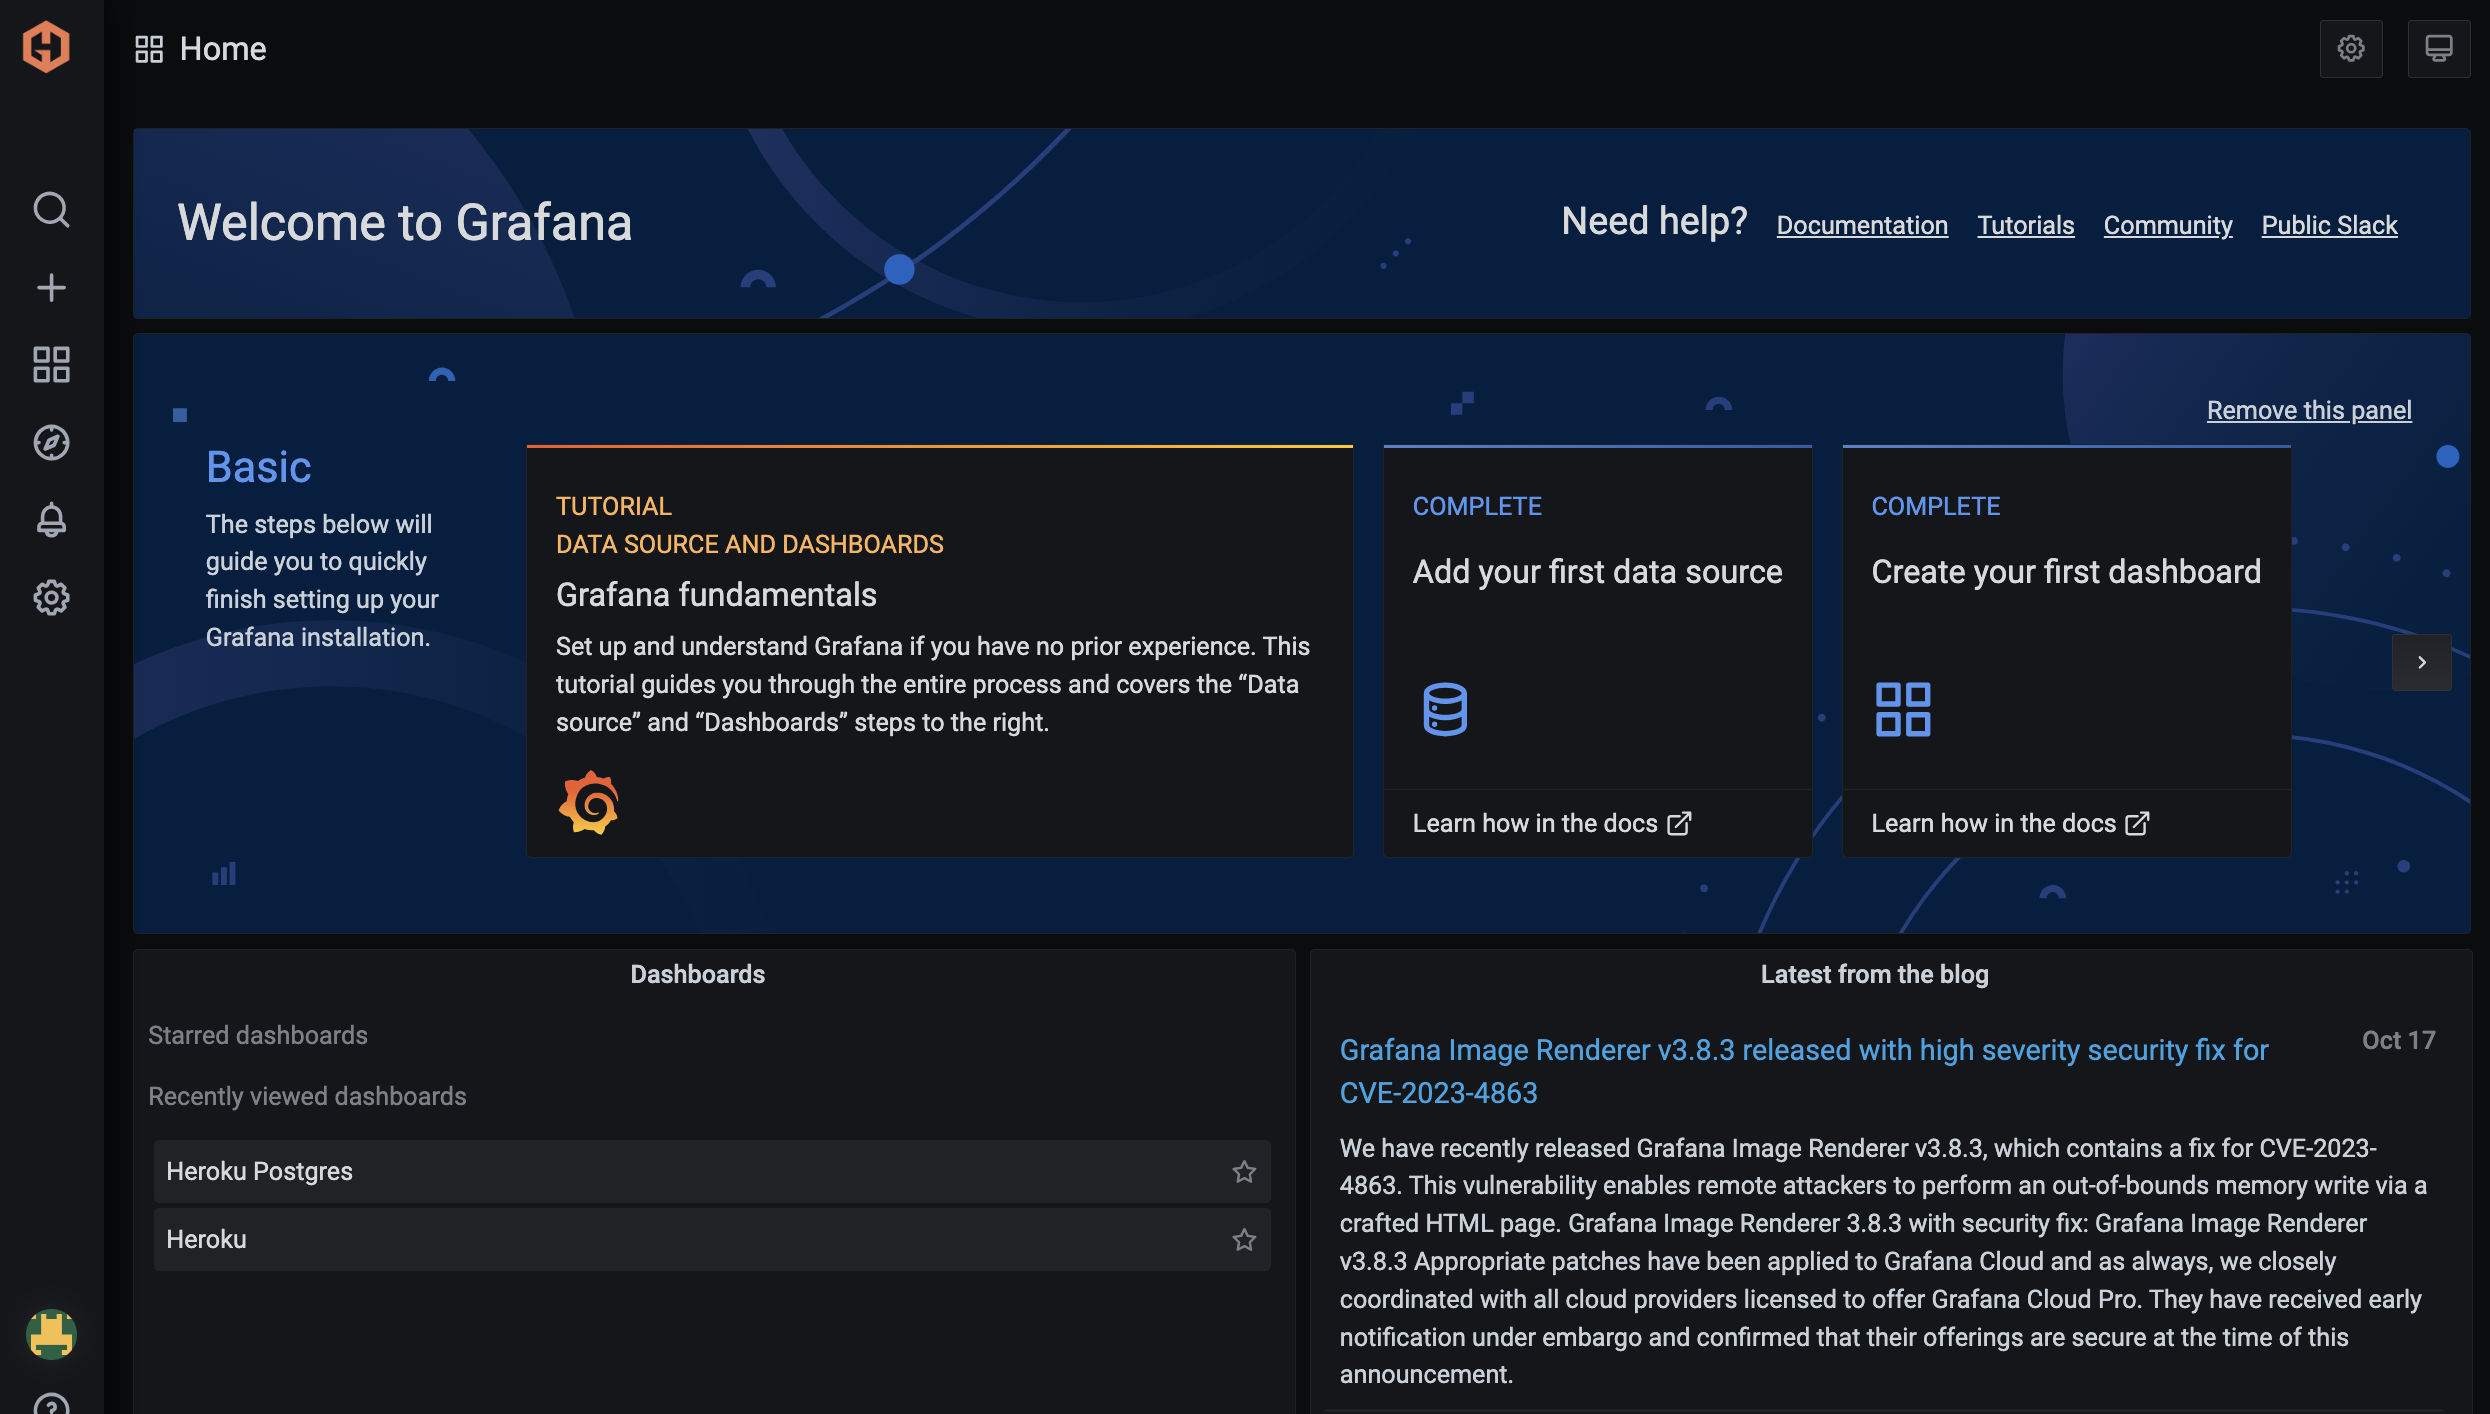The width and height of the screenshot is (2490, 1414).
Task: Open the Public Slack link
Action: coord(2330,225)
